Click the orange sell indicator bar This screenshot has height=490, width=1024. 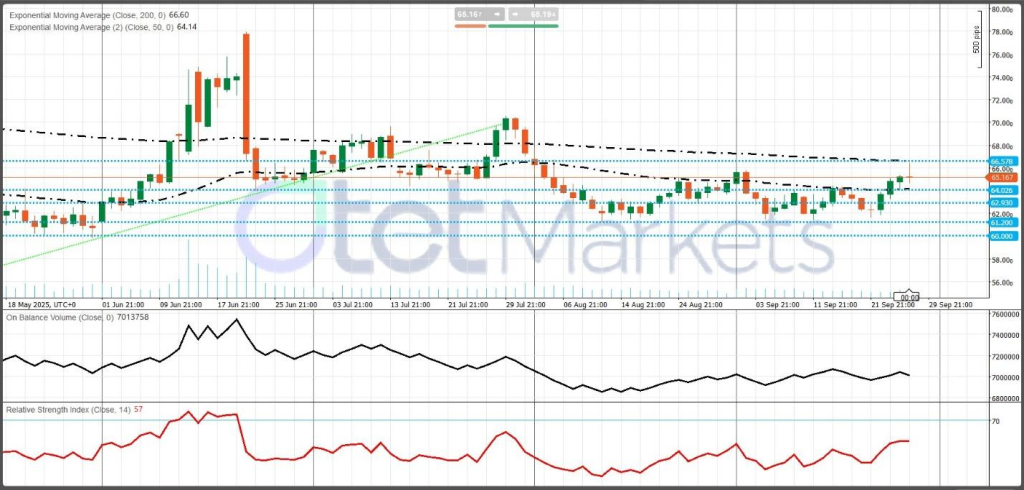pyautogui.click(x=469, y=27)
